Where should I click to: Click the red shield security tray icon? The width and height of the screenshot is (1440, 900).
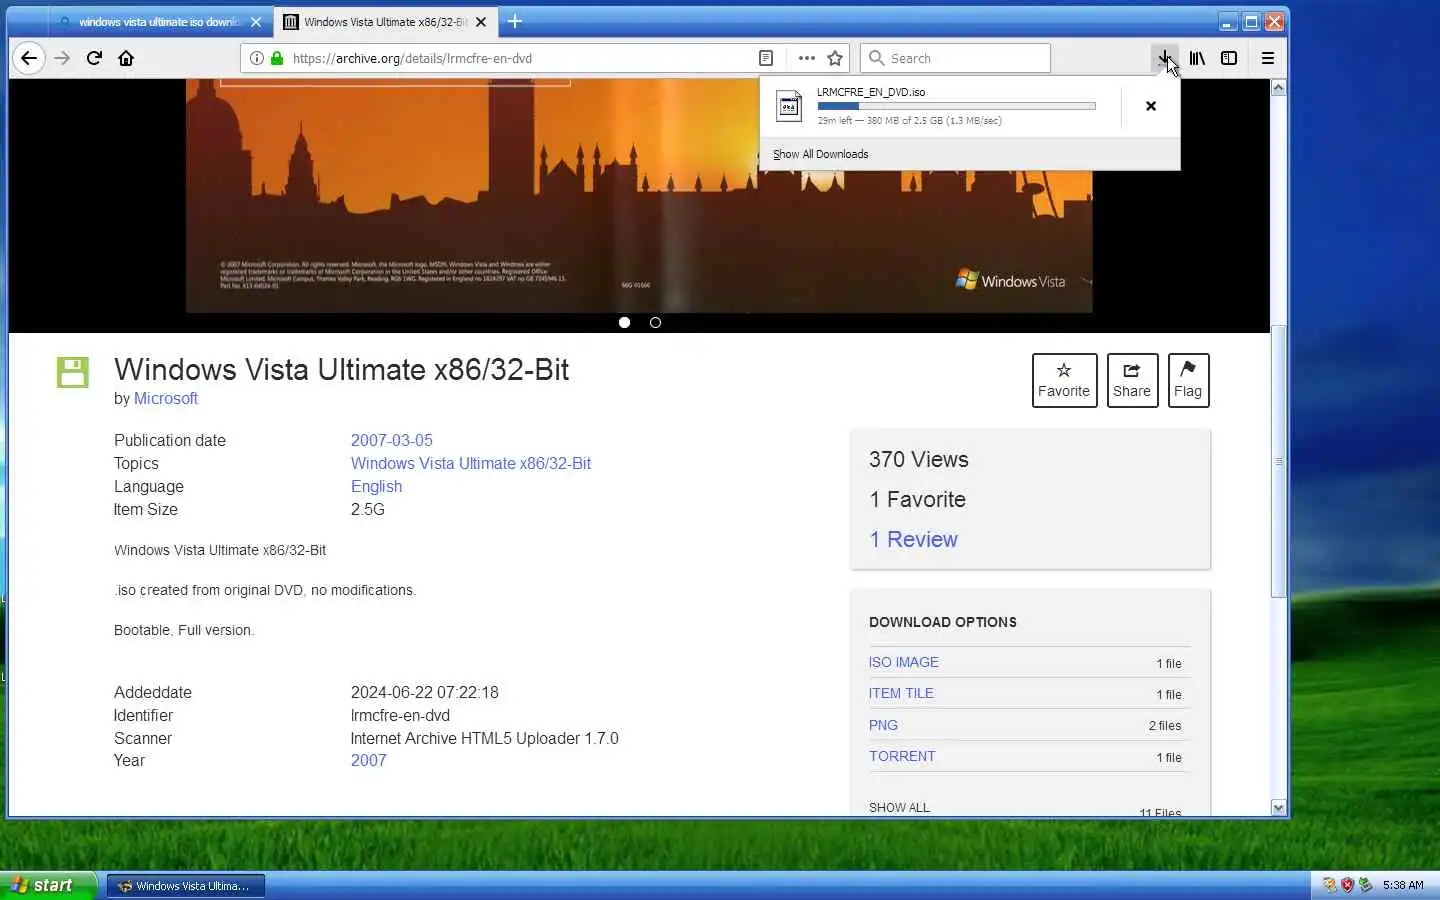(1347, 885)
